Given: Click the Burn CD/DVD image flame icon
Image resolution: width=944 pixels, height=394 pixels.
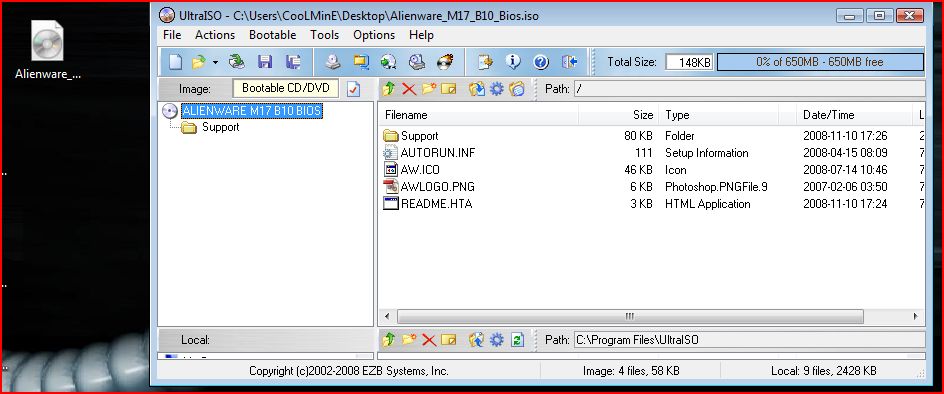Looking at the screenshot, I should (x=445, y=61).
